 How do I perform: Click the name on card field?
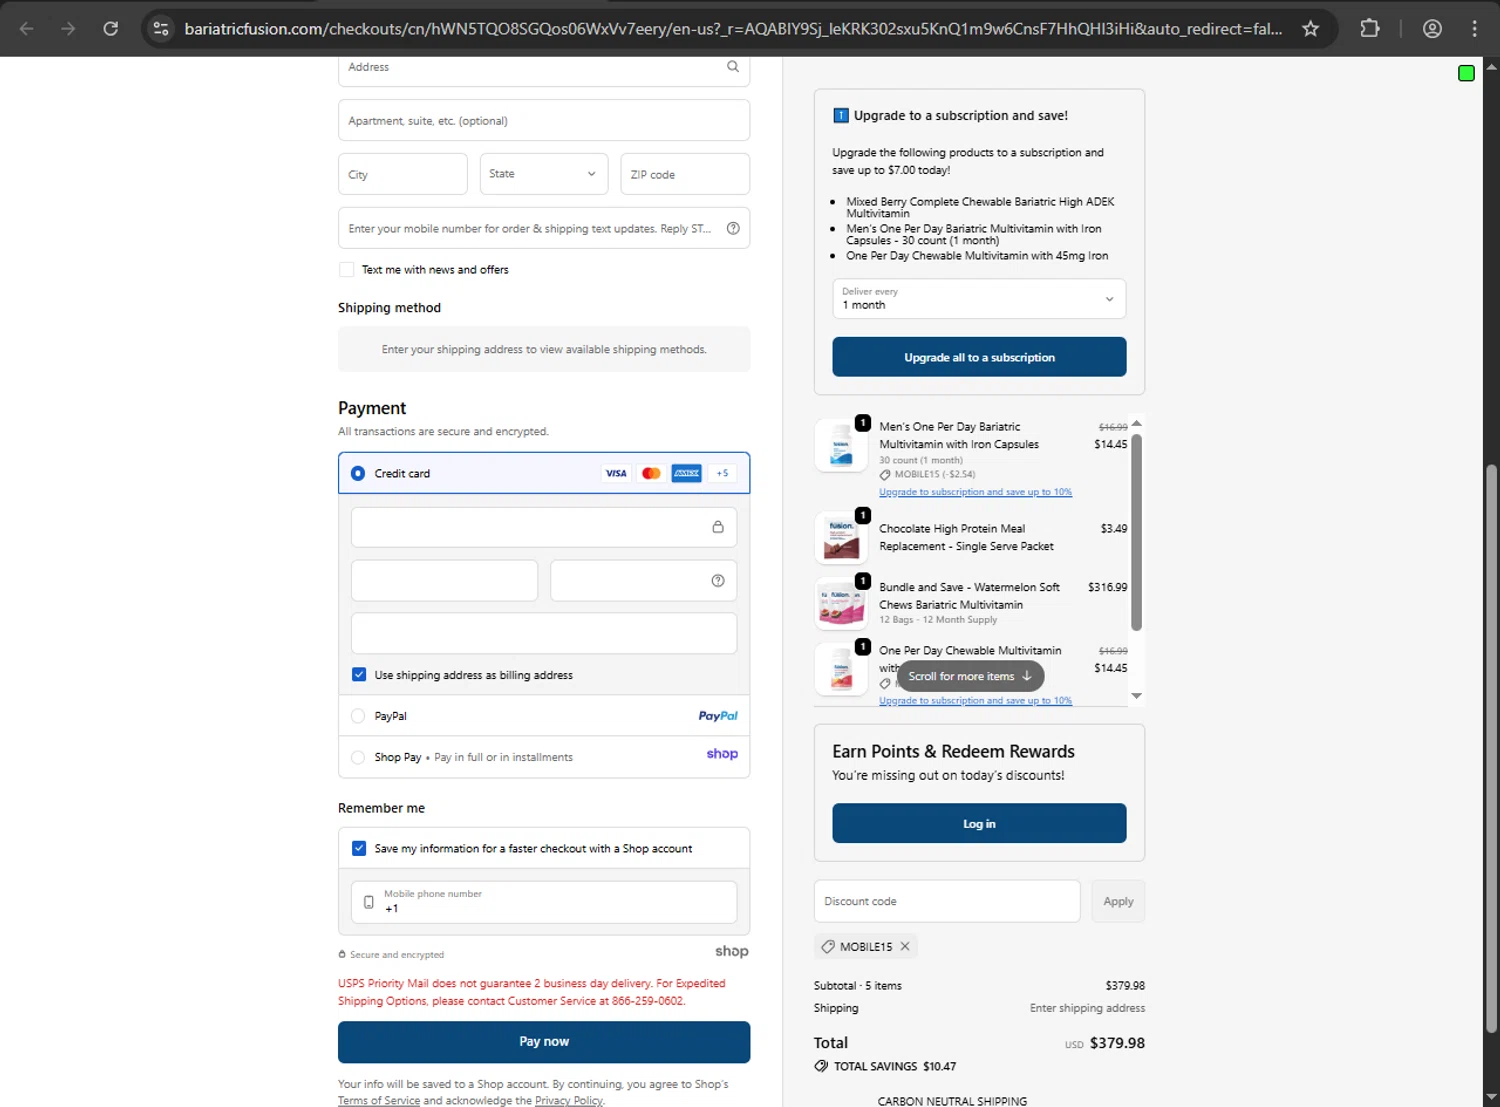click(544, 634)
